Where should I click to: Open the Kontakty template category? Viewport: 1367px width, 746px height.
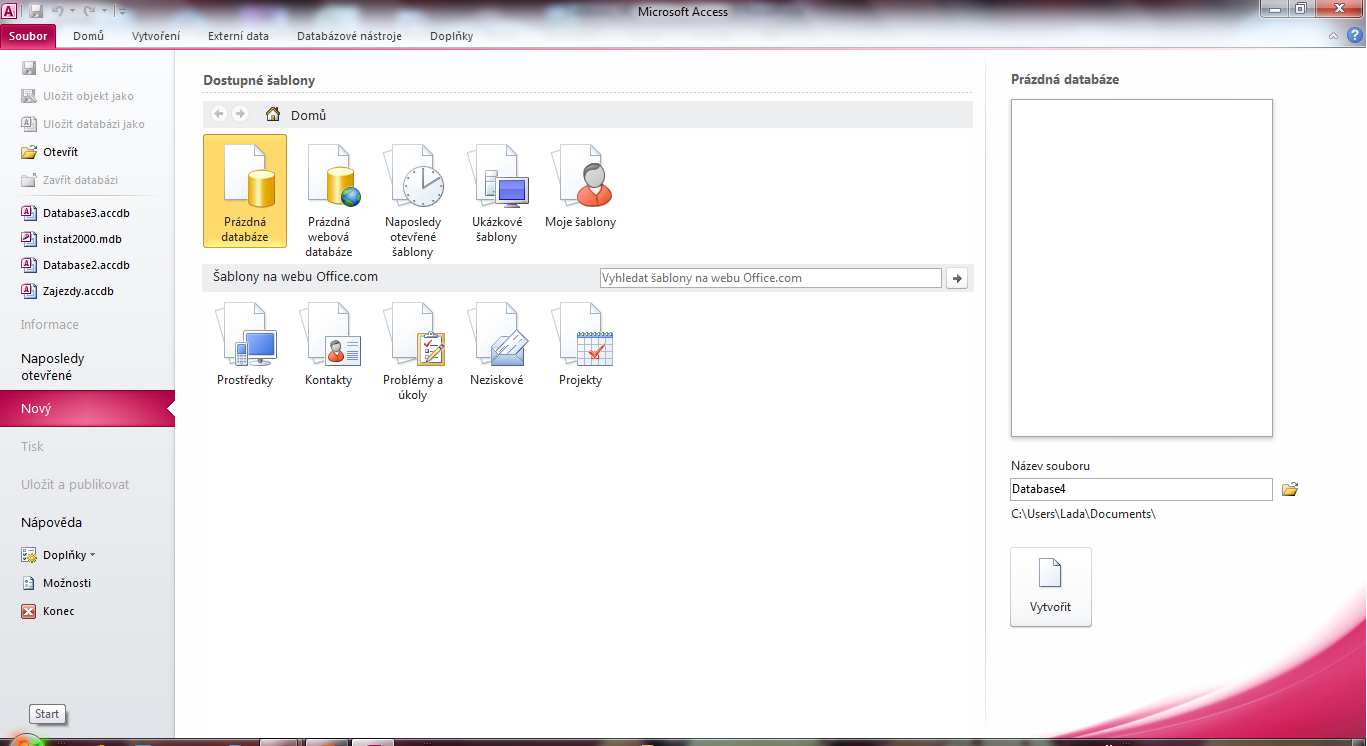[x=329, y=344]
